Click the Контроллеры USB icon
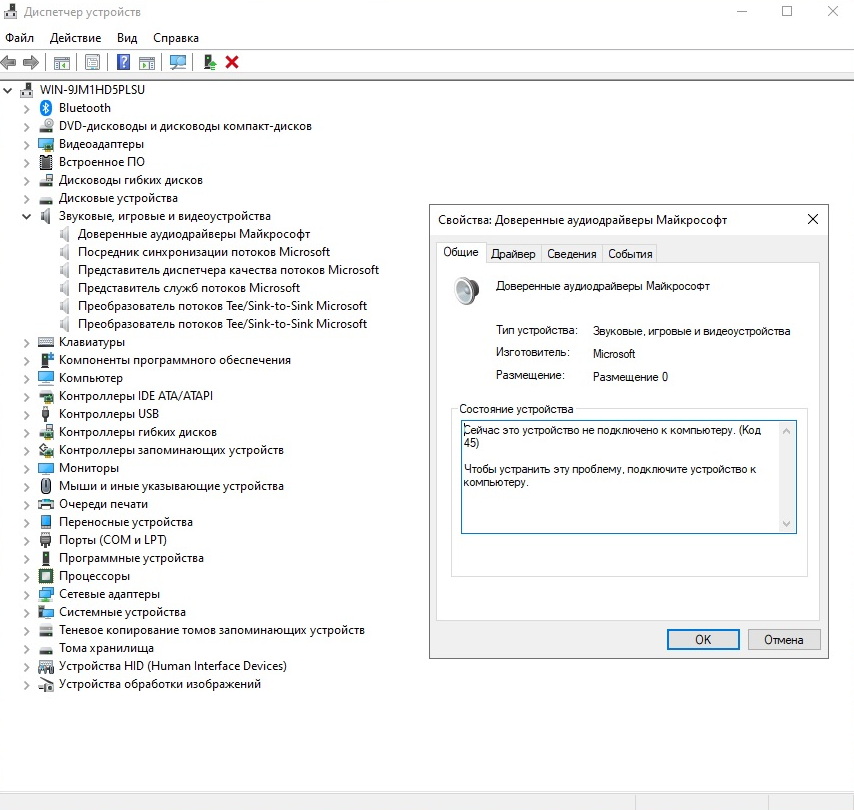Screen dimensions: 854x810 pyautogui.click(x=46, y=414)
